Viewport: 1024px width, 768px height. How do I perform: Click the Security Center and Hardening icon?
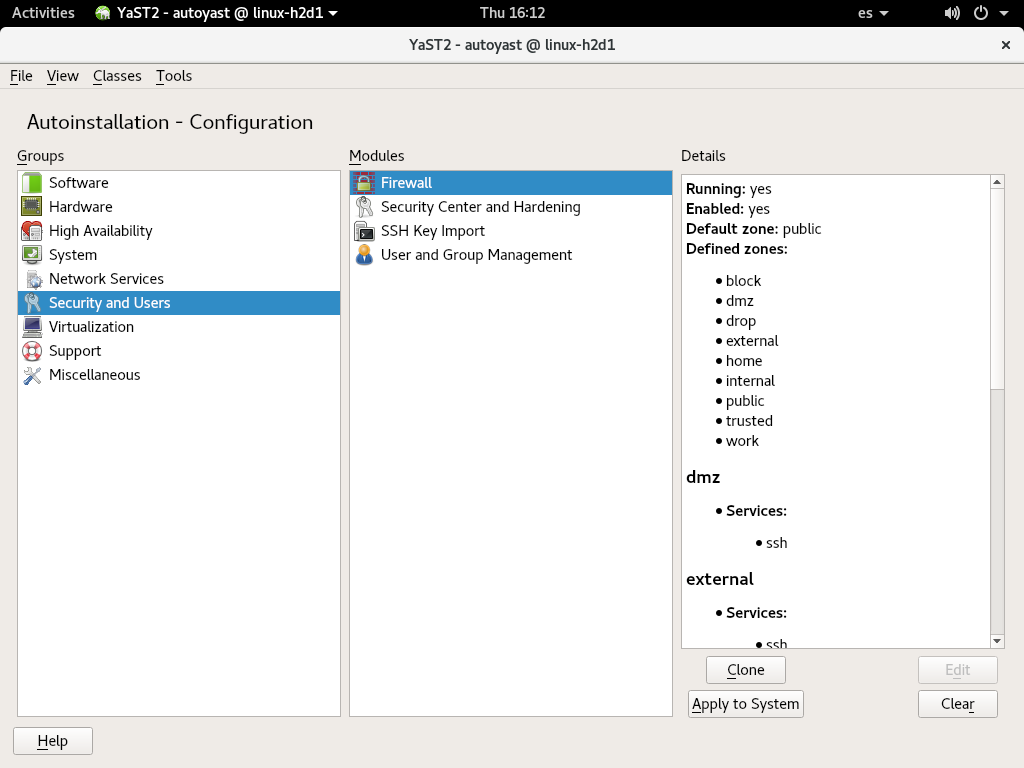[x=364, y=207]
